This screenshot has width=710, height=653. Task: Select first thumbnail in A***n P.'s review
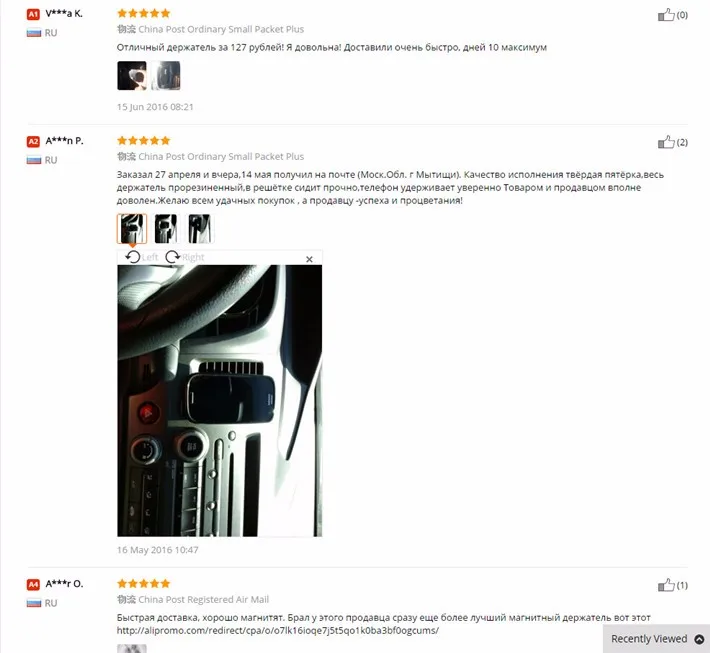[x=132, y=229]
